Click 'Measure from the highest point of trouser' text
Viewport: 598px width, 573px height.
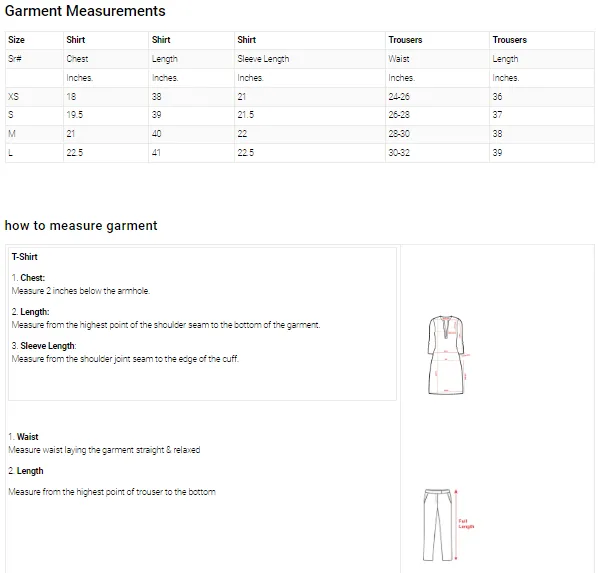pos(112,492)
